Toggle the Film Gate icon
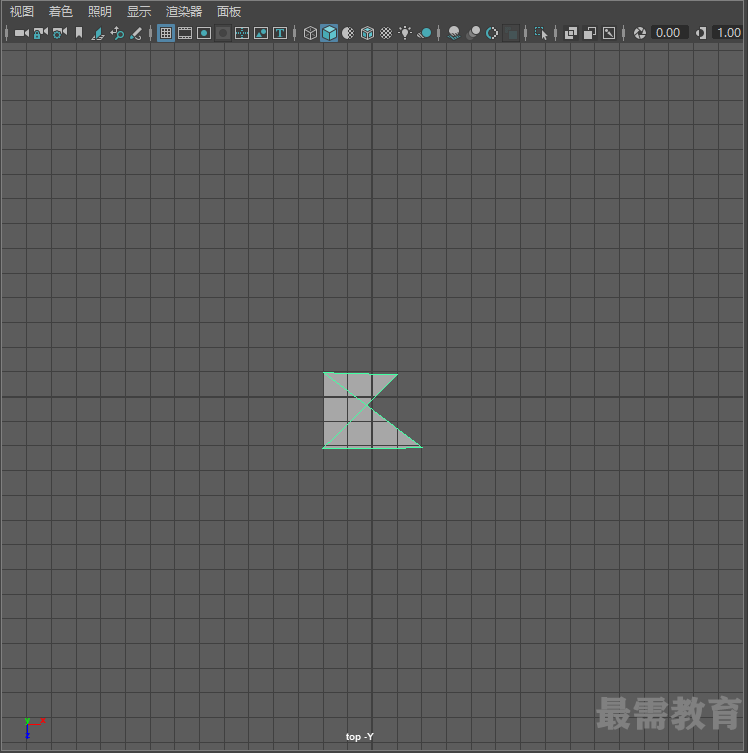The image size is (748, 753). [185, 33]
